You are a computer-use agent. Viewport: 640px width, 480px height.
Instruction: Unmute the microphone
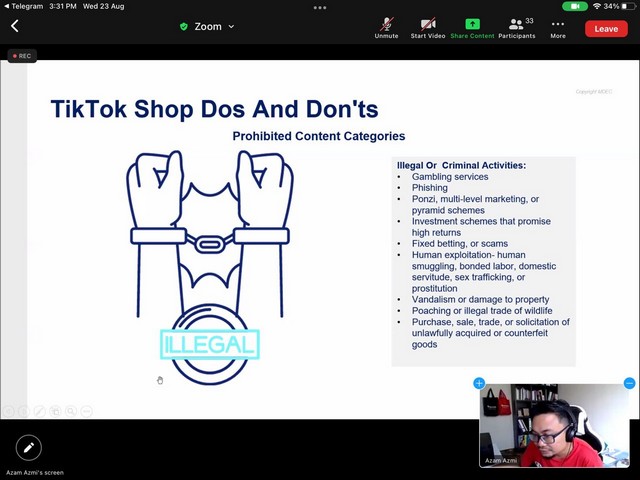pyautogui.click(x=386, y=27)
